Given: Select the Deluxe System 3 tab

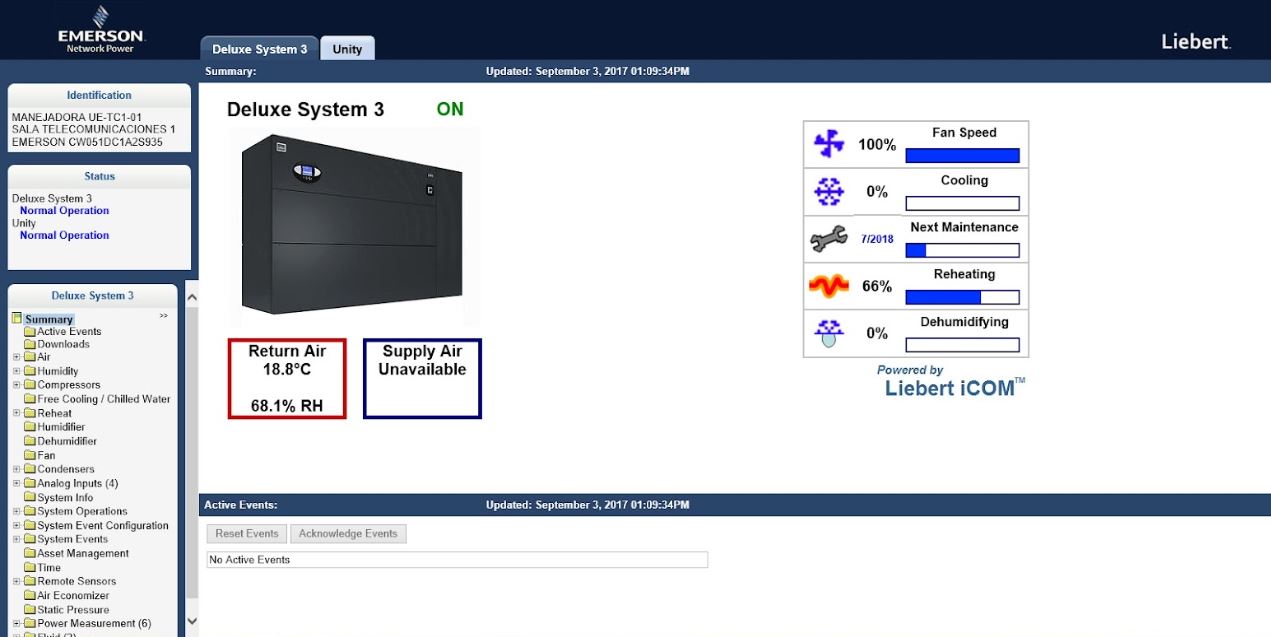Looking at the screenshot, I should click(x=259, y=49).
